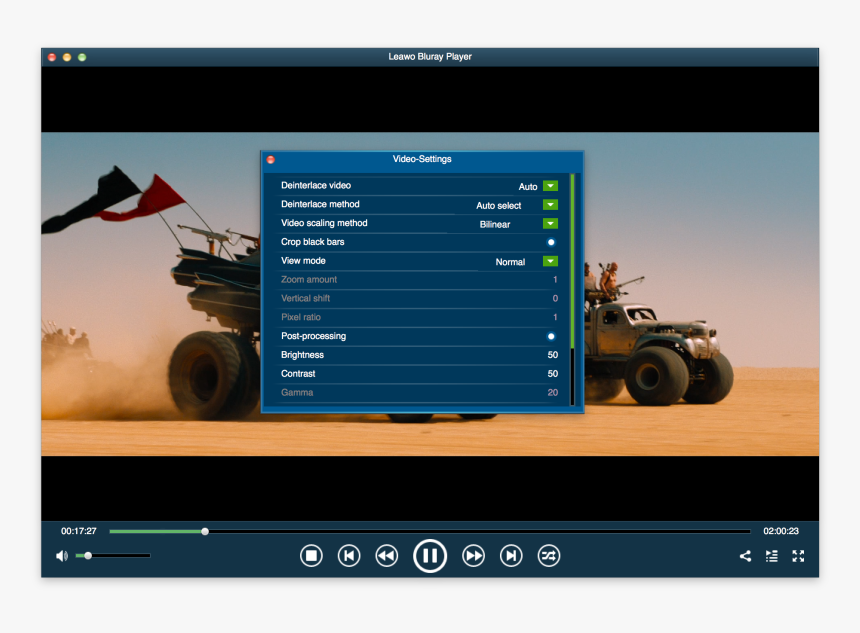
Task: Click the Brightness value 50
Action: click(x=552, y=355)
